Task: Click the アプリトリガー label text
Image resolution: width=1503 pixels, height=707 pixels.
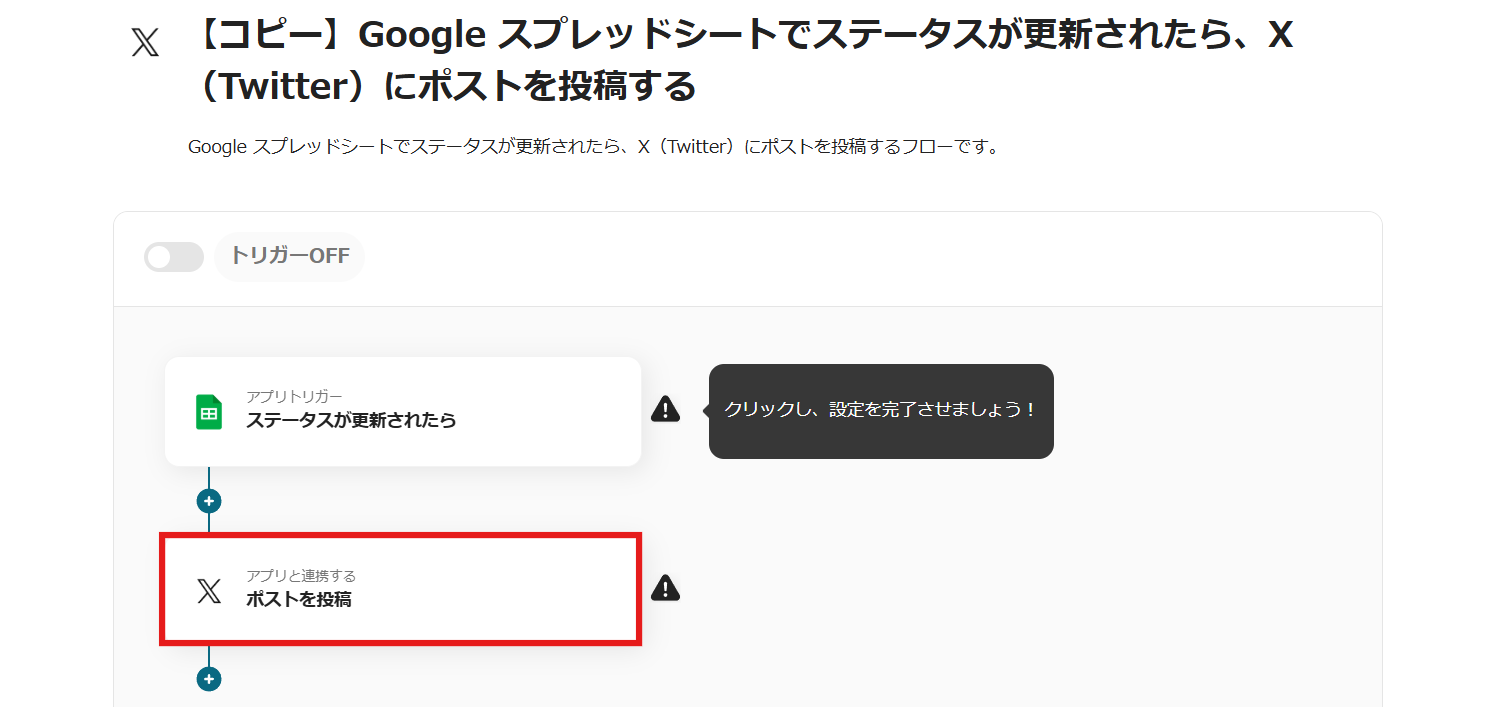Action: pos(294,397)
